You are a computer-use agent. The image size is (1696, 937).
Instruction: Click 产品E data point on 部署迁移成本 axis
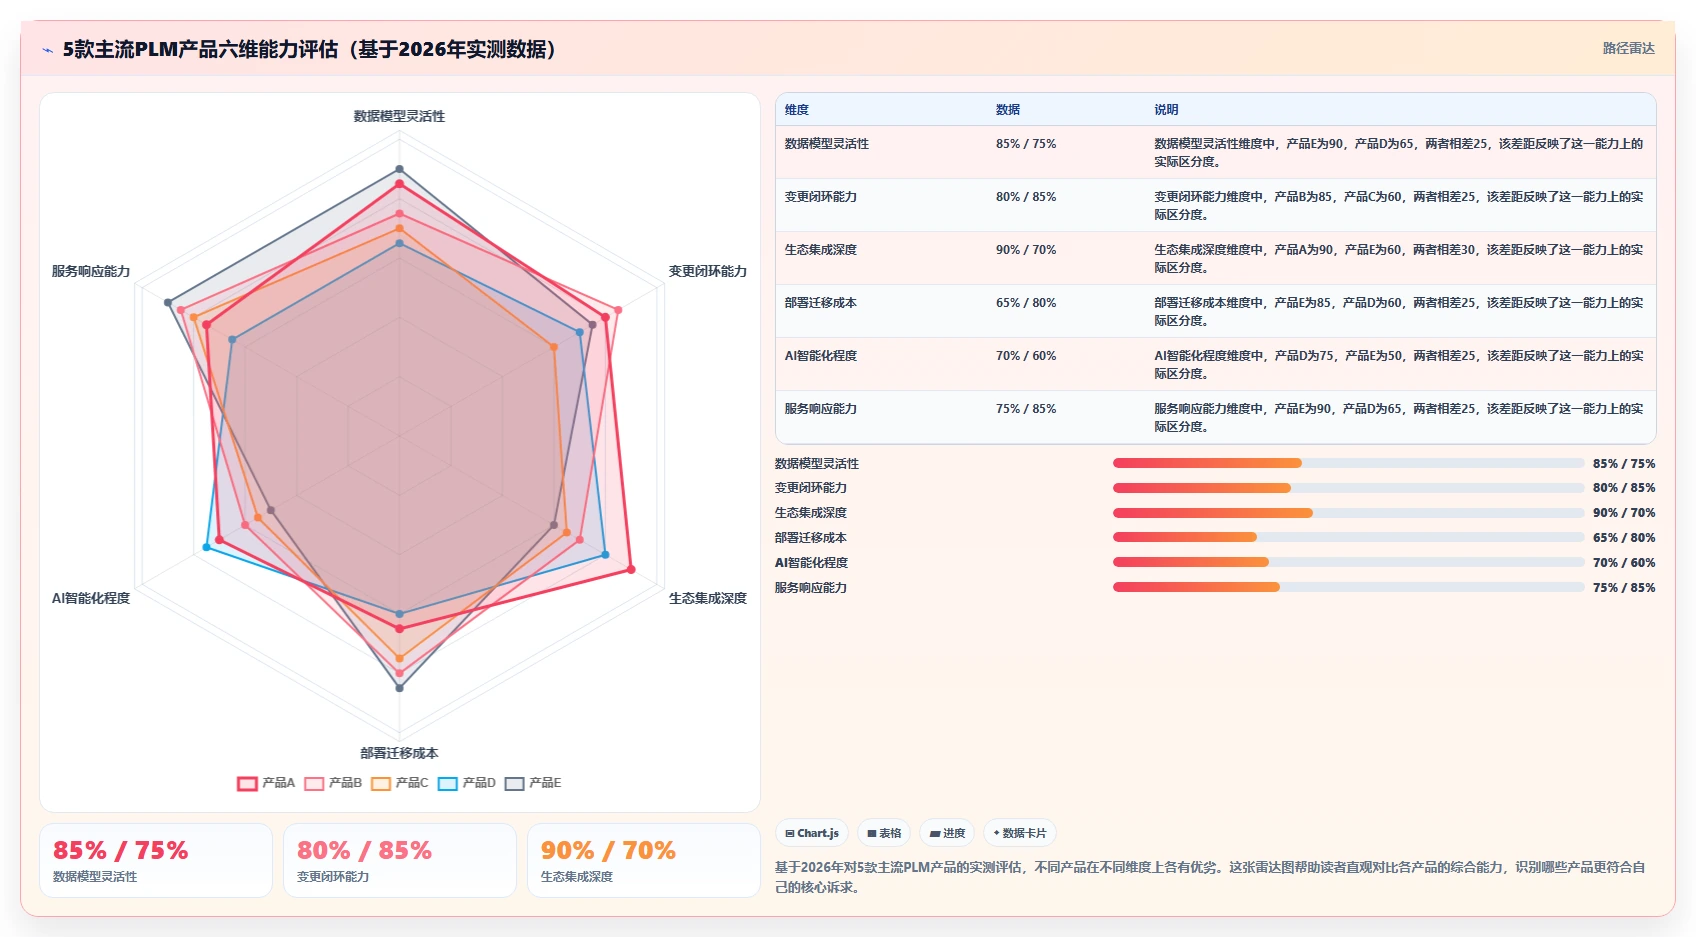(400, 688)
